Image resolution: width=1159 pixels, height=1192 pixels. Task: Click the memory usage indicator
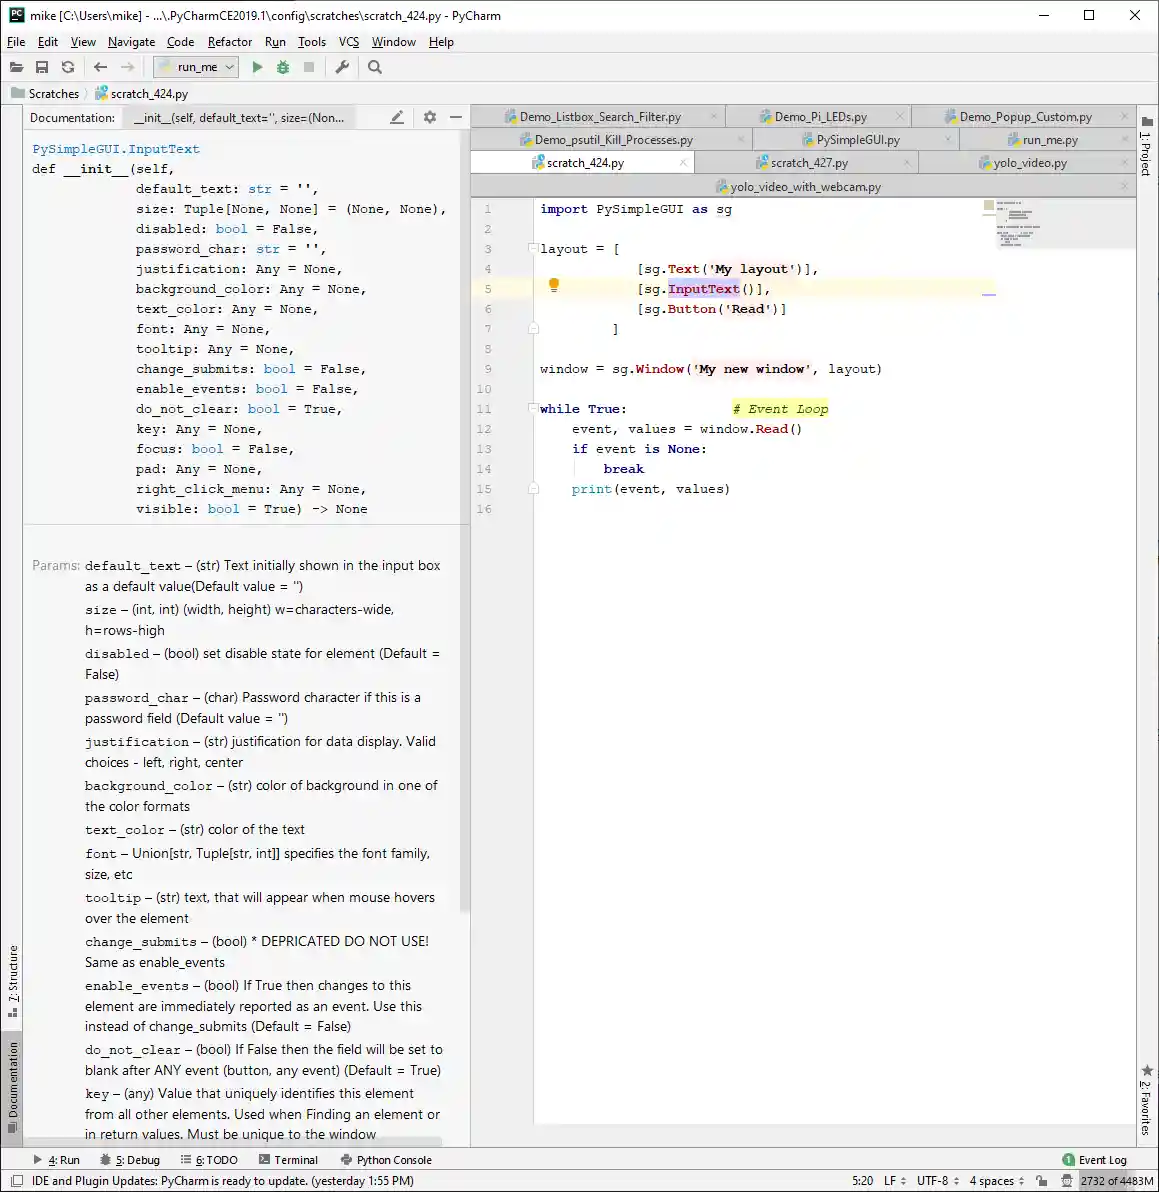(1116, 1181)
